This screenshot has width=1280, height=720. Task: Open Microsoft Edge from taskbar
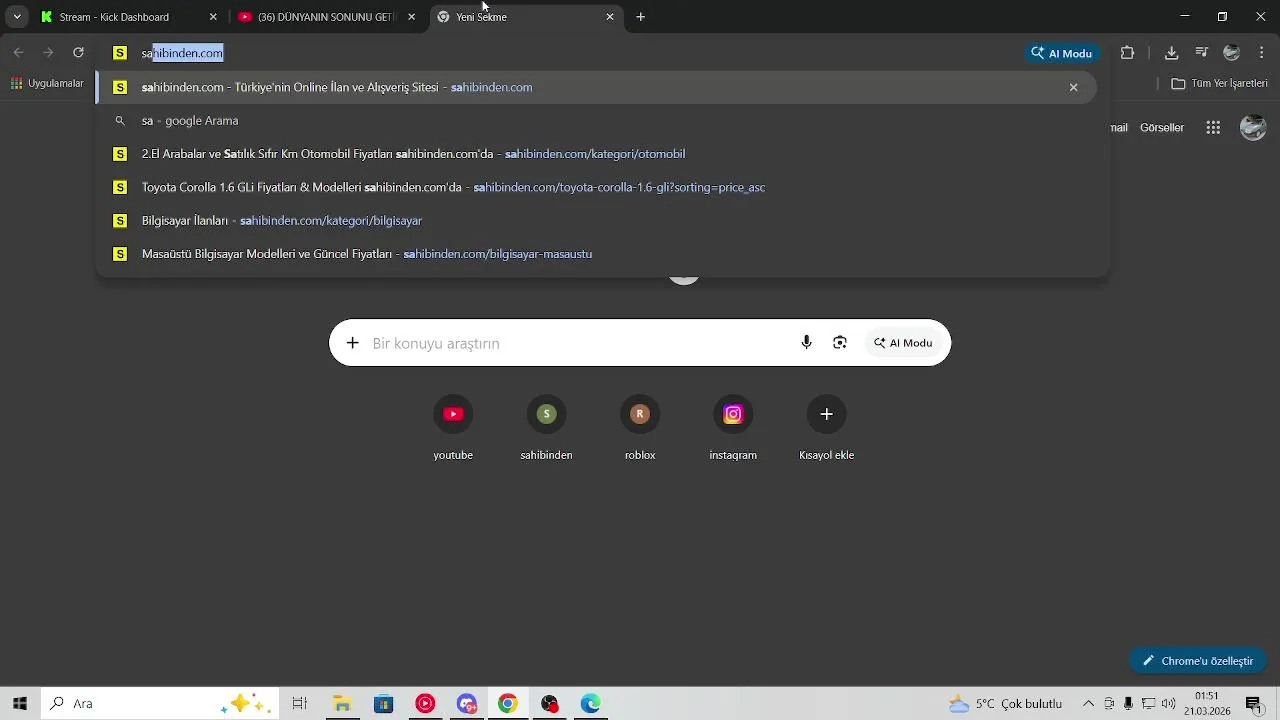pos(591,704)
